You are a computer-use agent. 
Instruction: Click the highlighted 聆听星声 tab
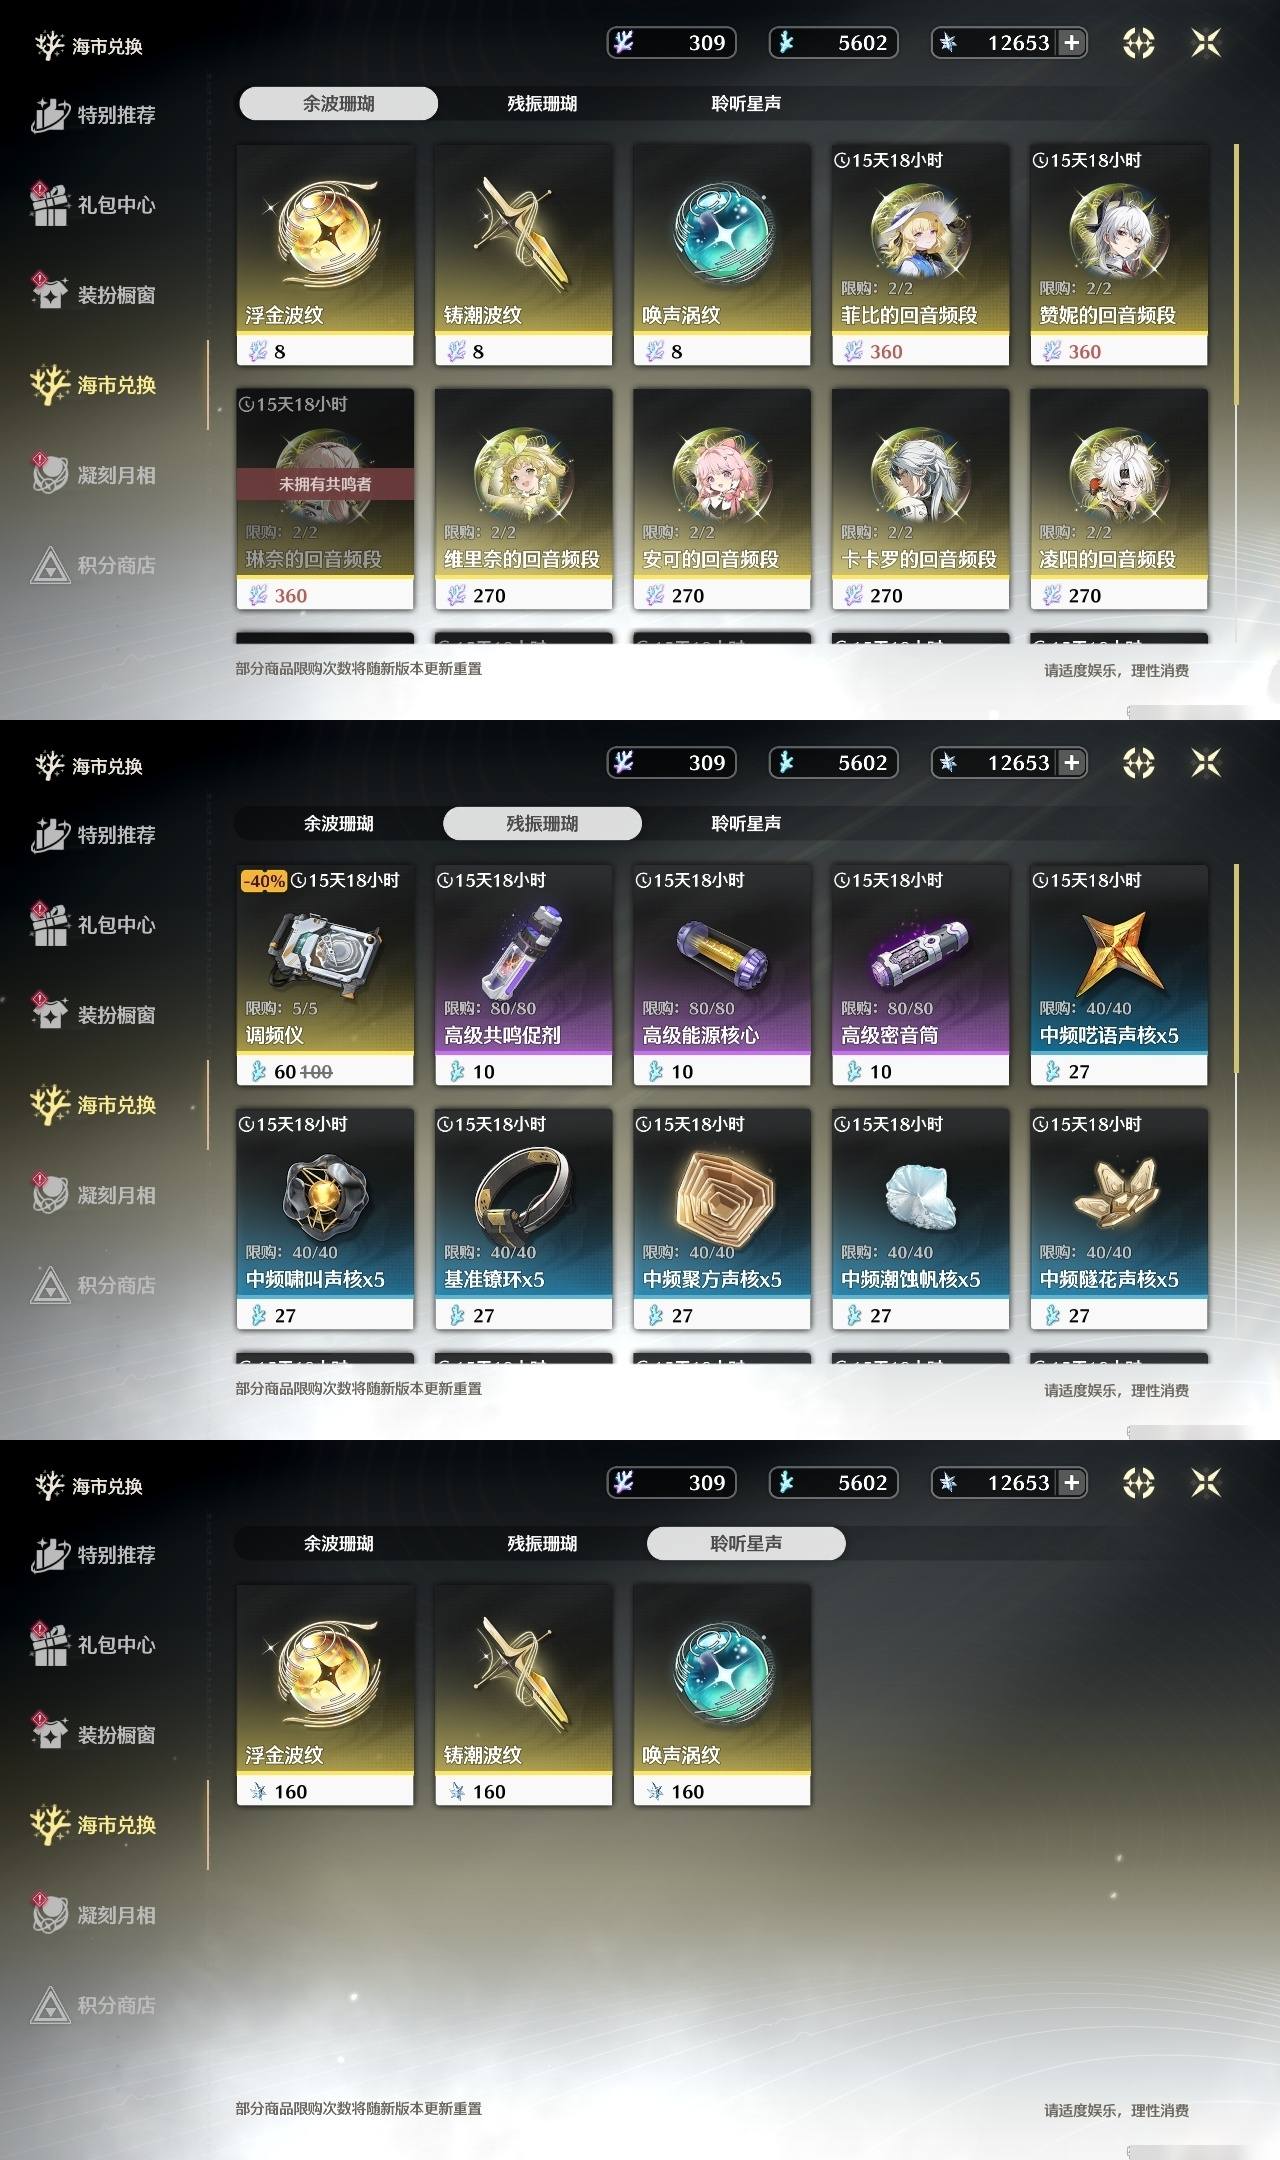click(x=746, y=1543)
